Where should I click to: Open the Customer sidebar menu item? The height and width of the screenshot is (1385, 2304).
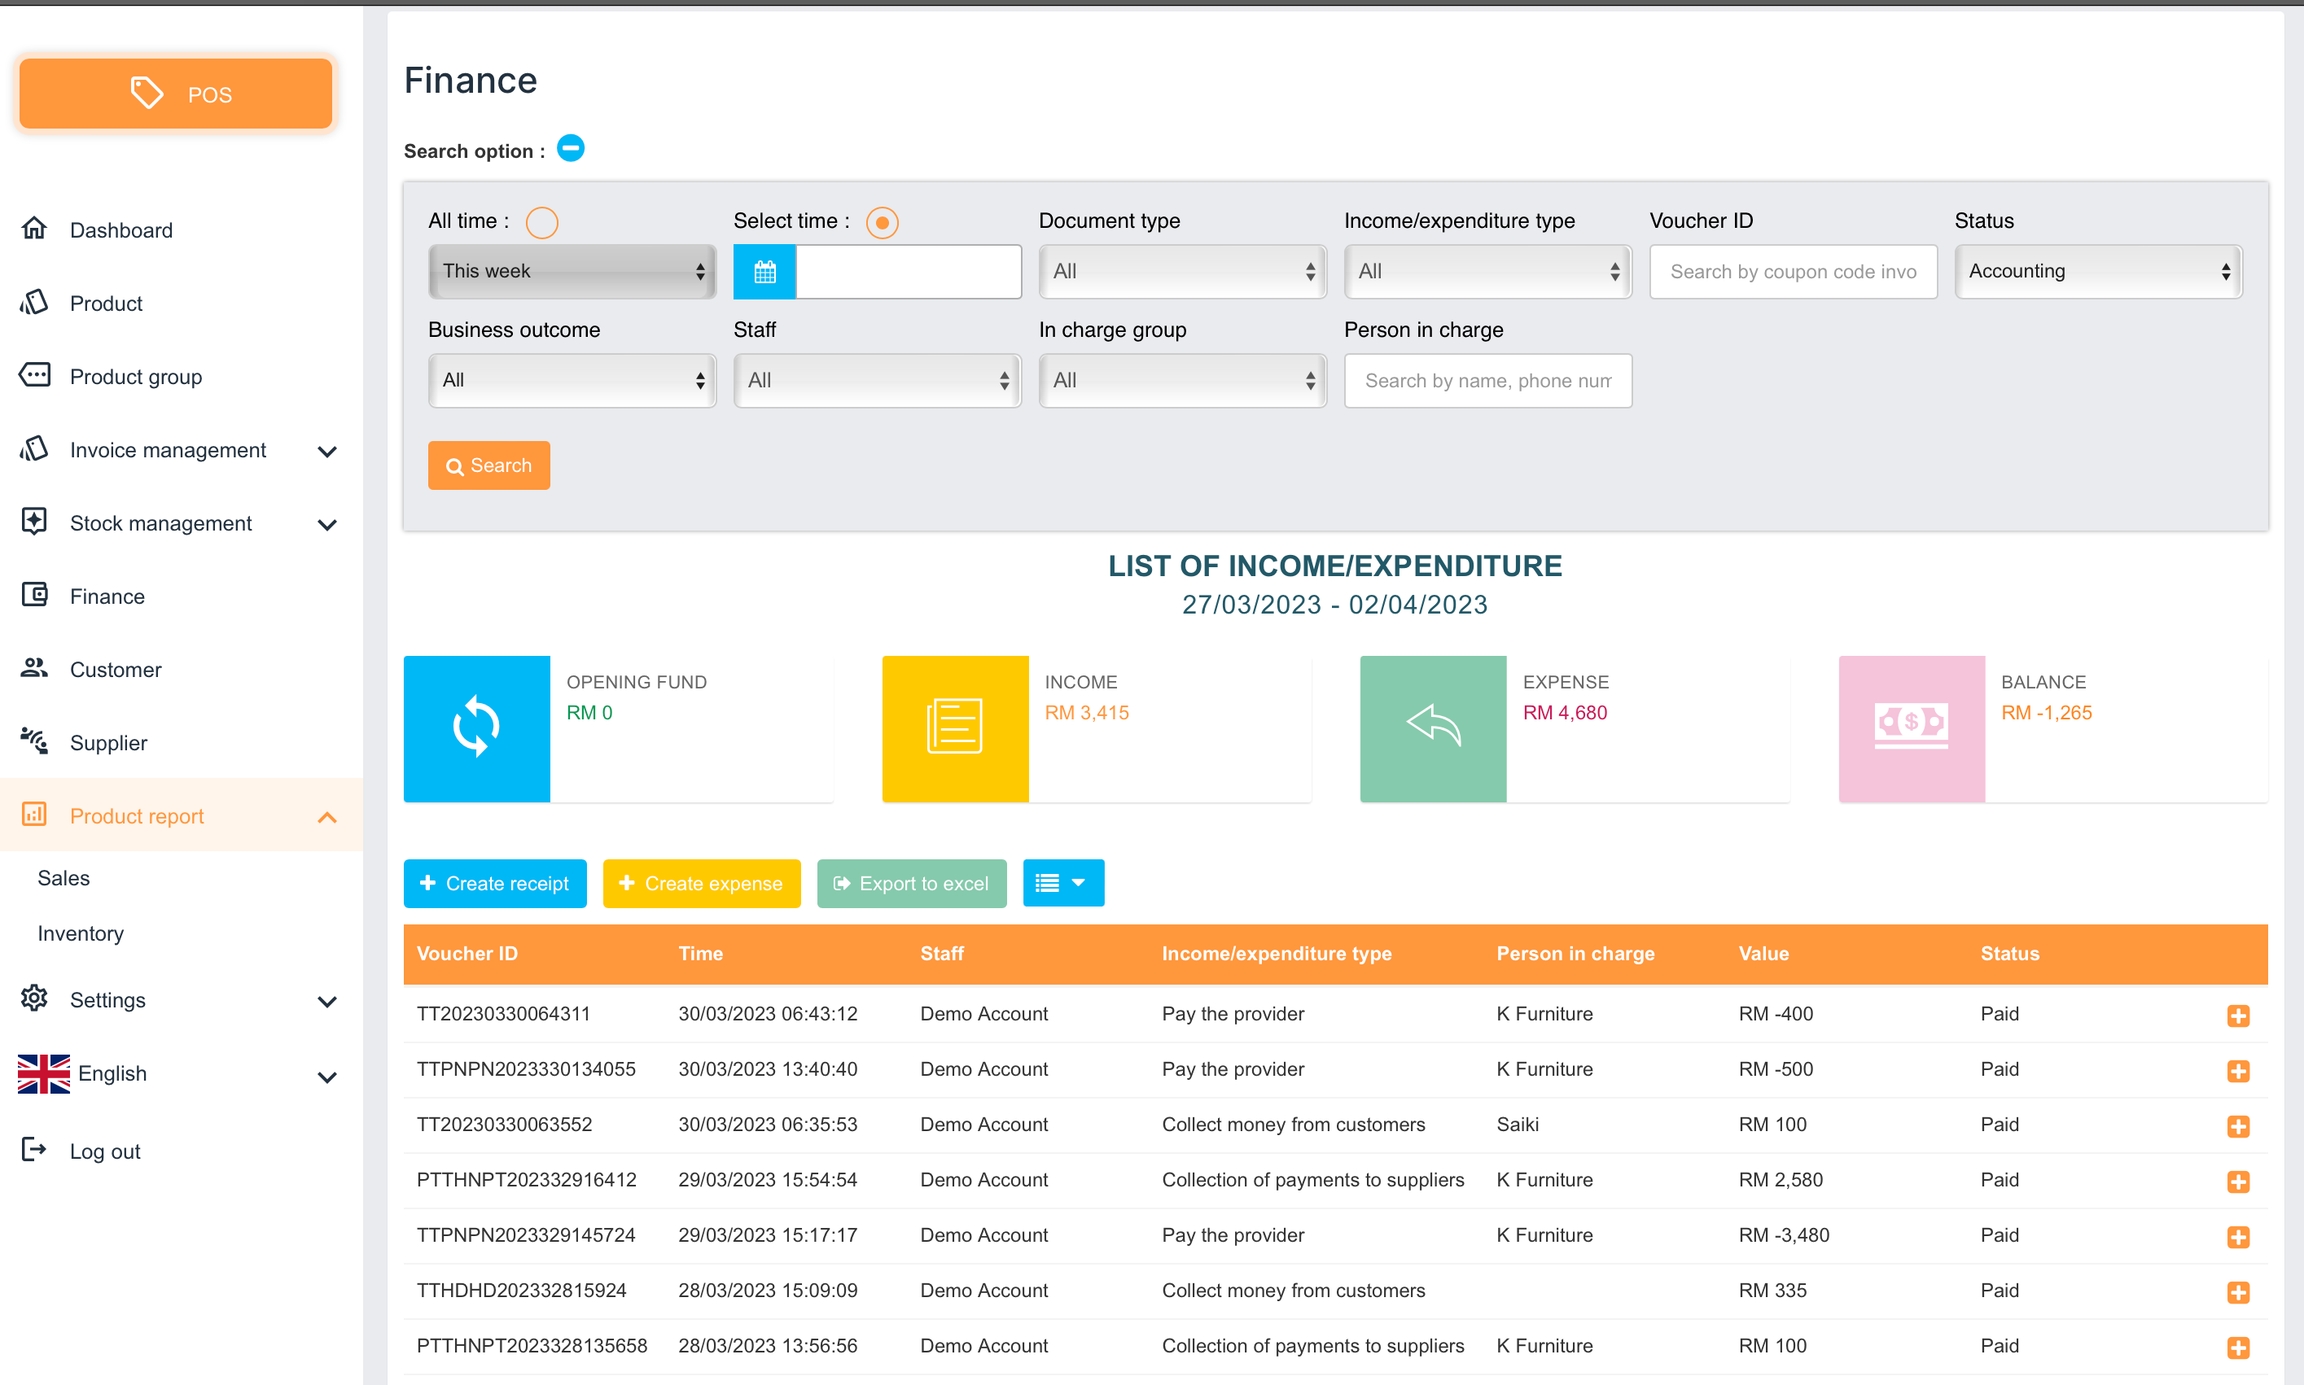115,669
